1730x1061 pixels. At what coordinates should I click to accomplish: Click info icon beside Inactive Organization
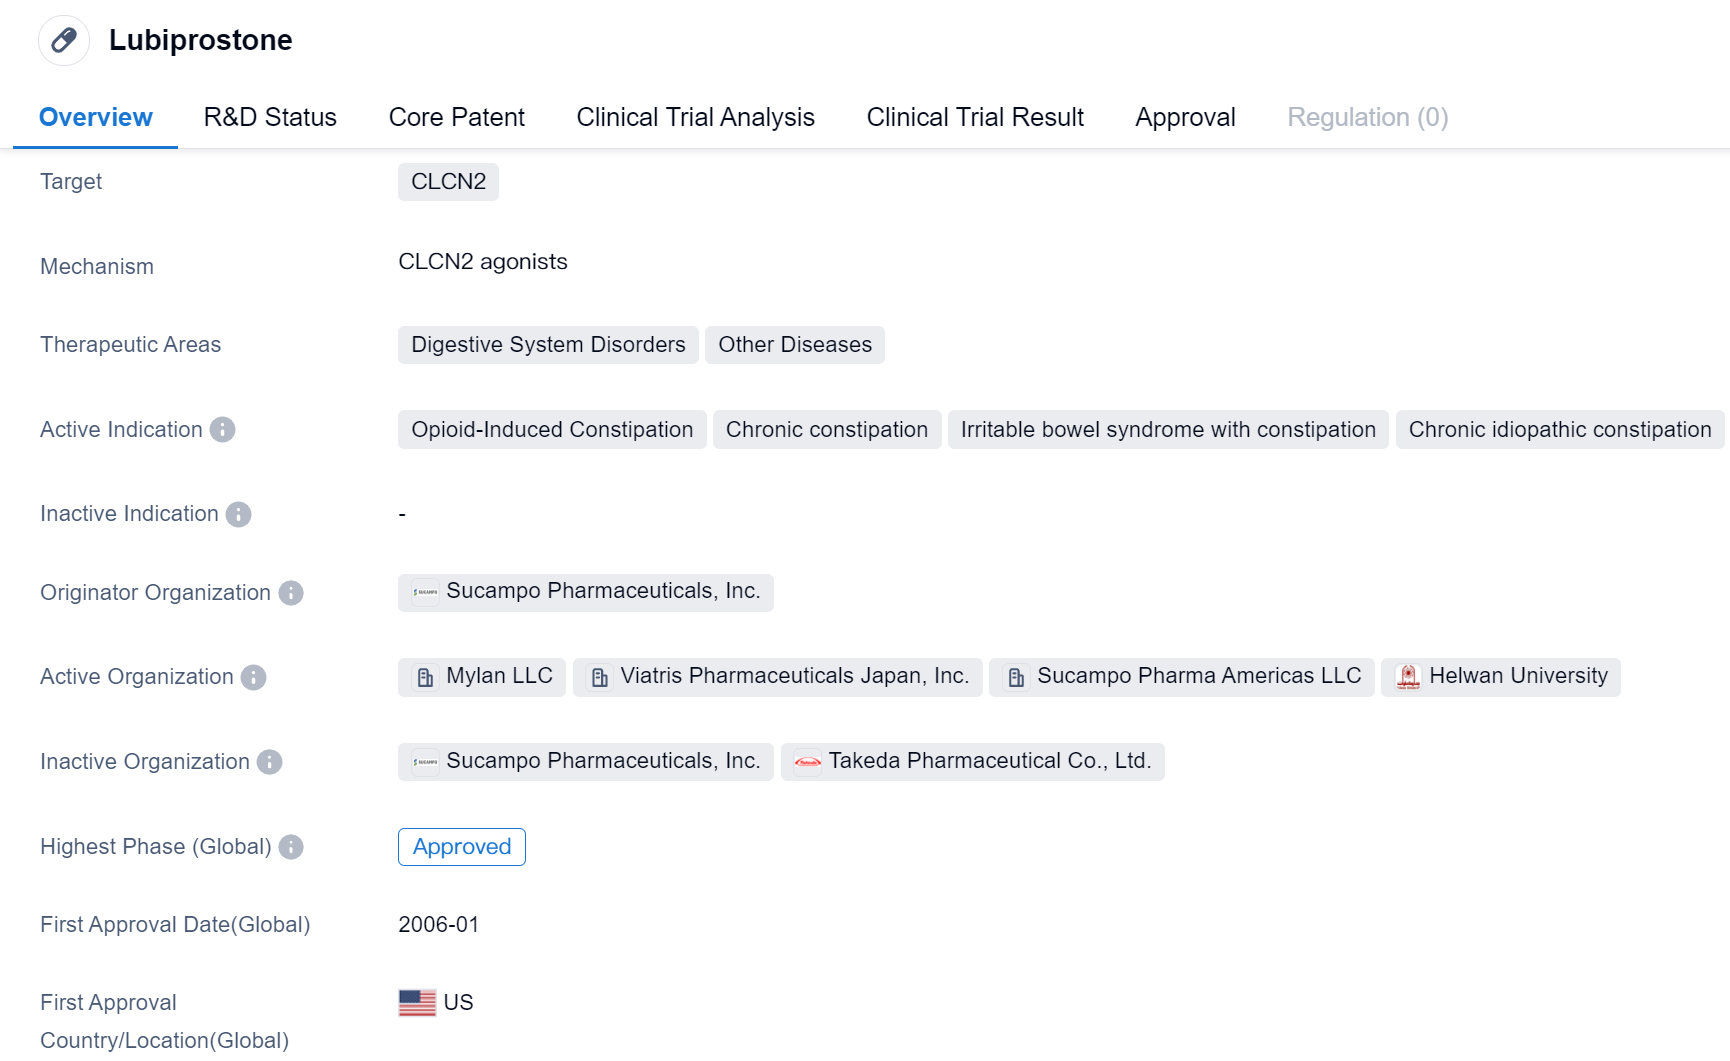269,762
